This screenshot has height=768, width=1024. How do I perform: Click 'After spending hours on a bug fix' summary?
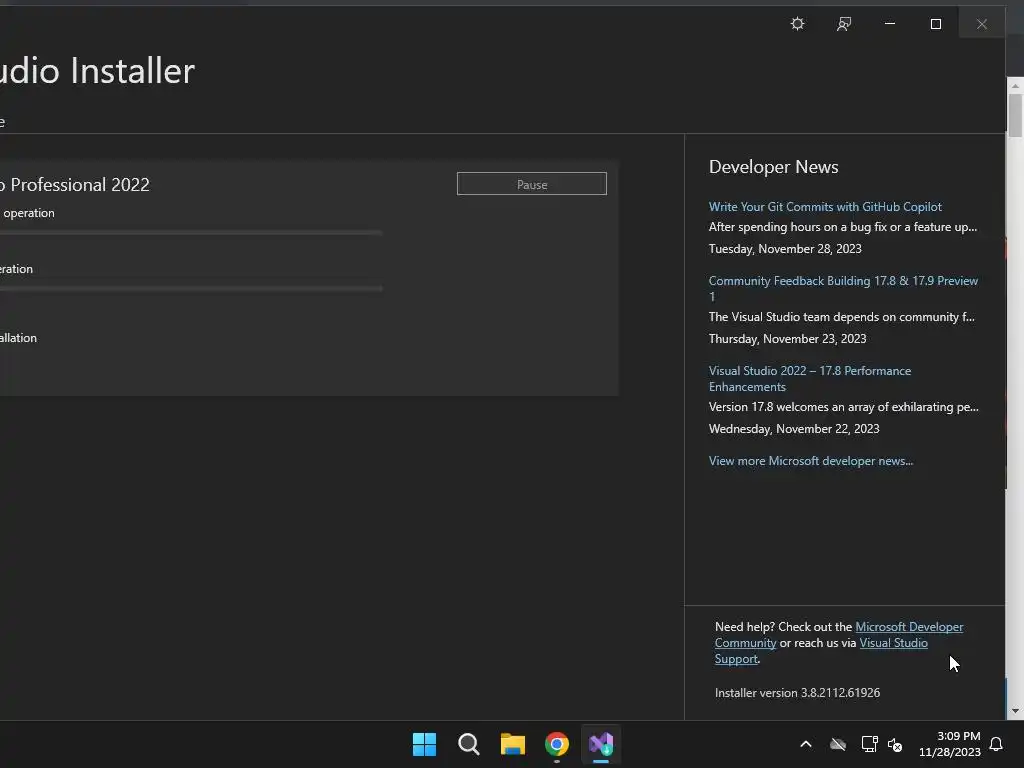coord(843,227)
